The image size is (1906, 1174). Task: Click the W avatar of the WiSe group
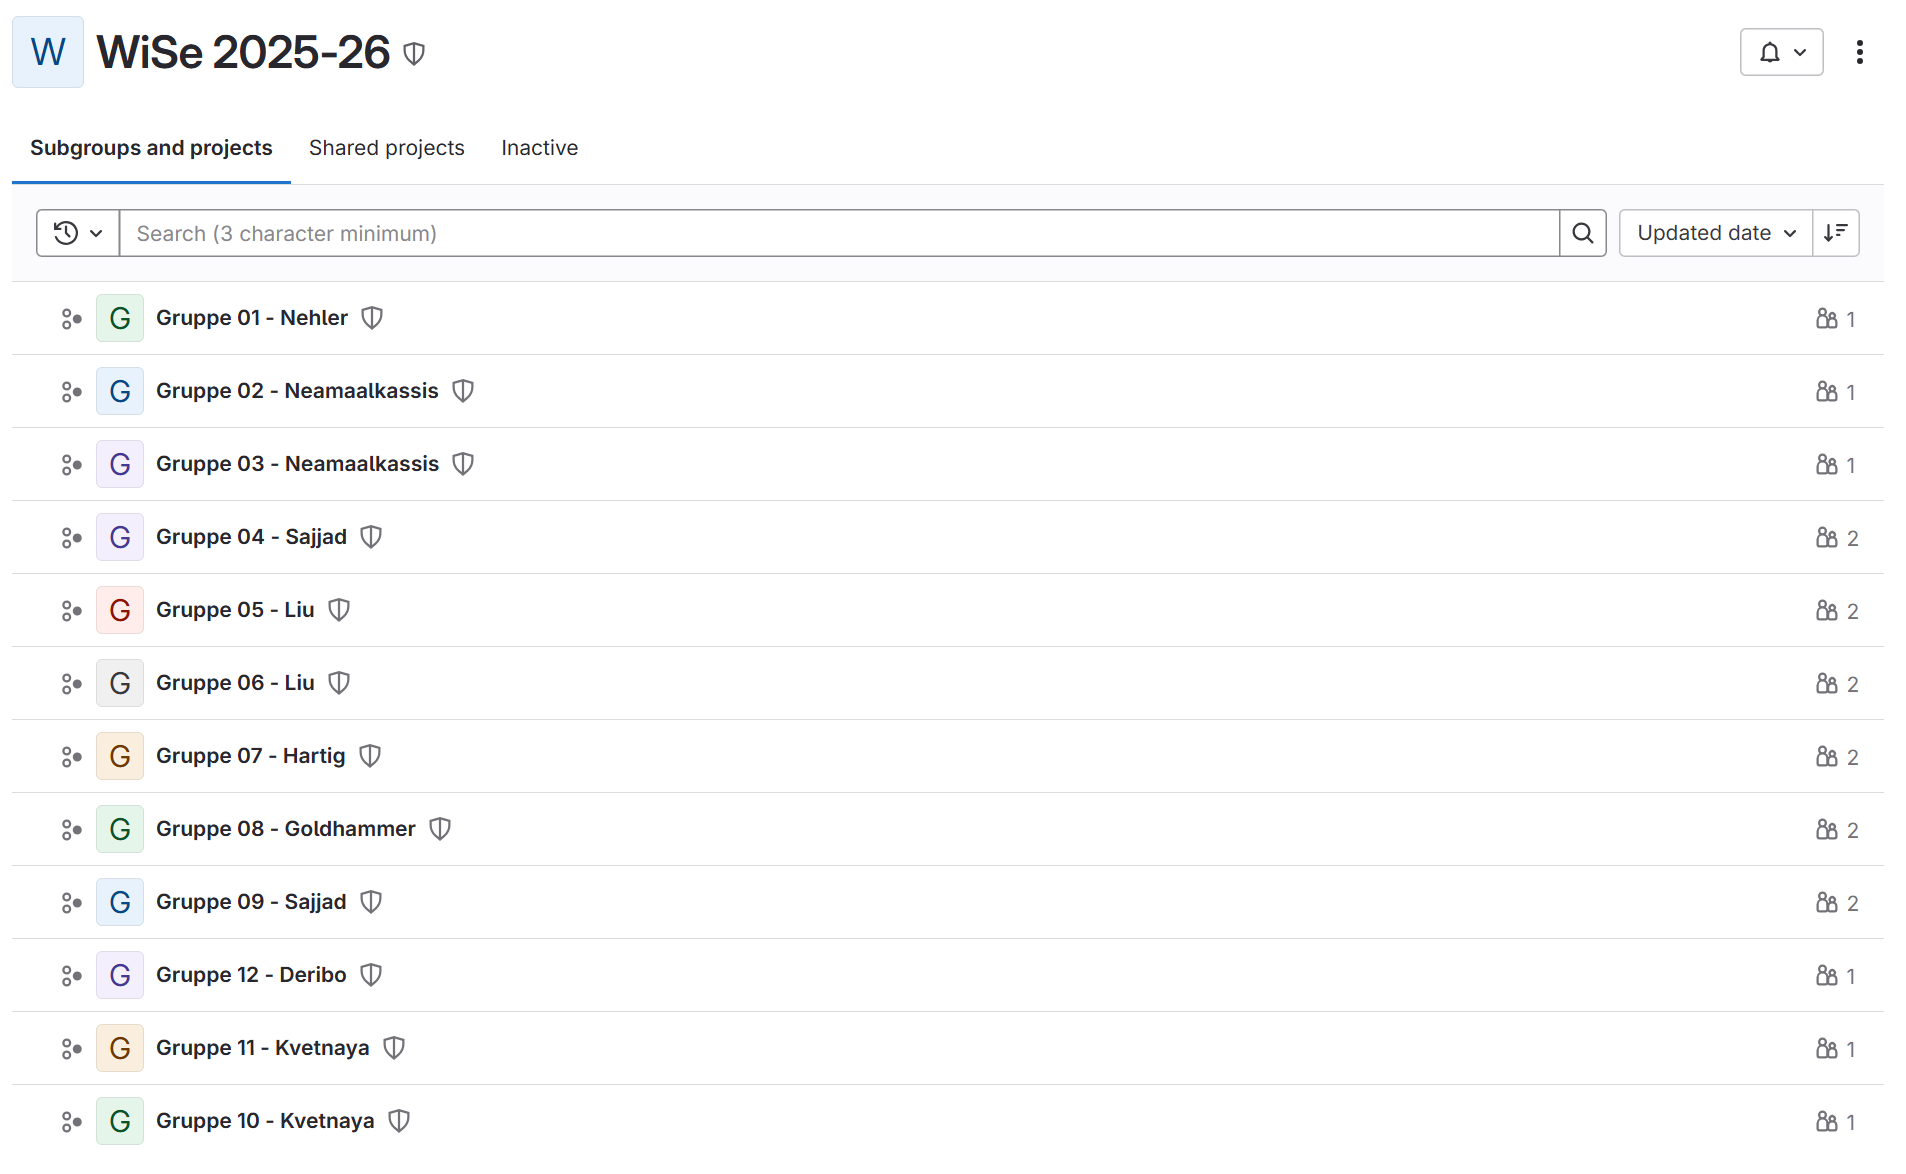click(48, 52)
